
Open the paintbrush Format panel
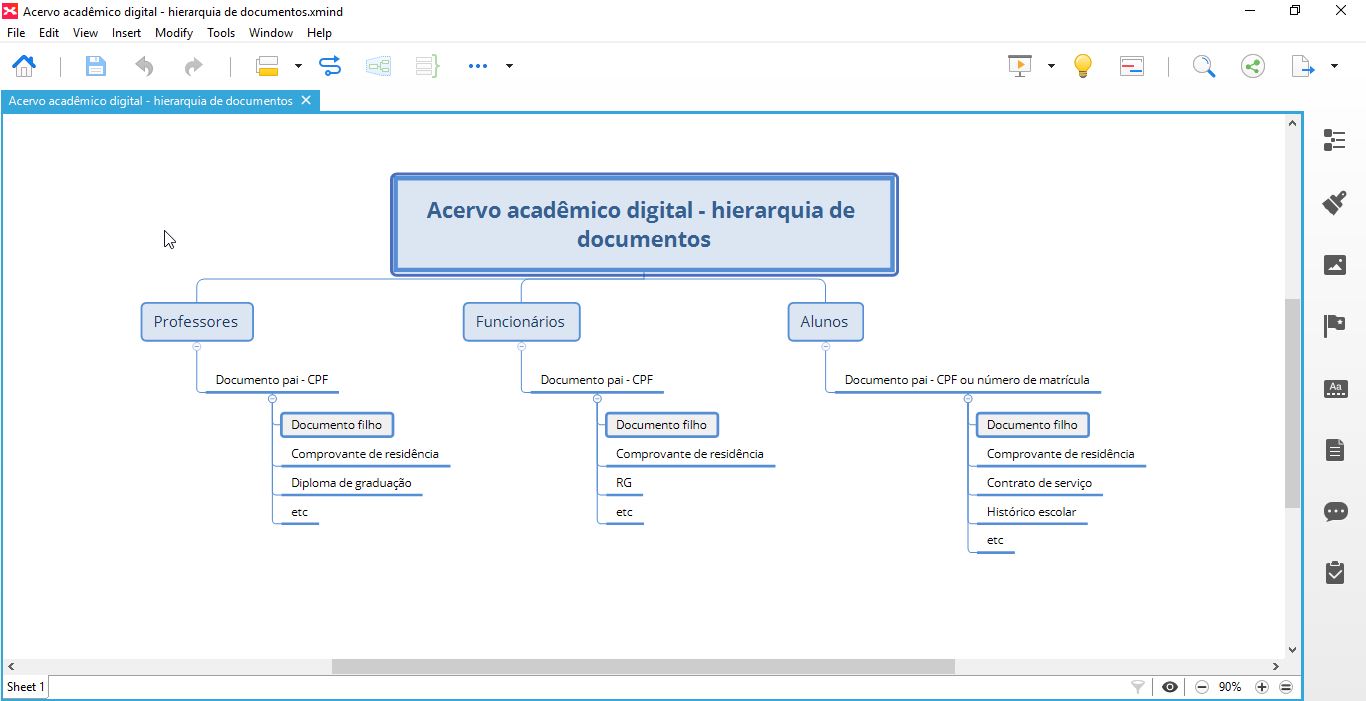pyautogui.click(x=1334, y=201)
